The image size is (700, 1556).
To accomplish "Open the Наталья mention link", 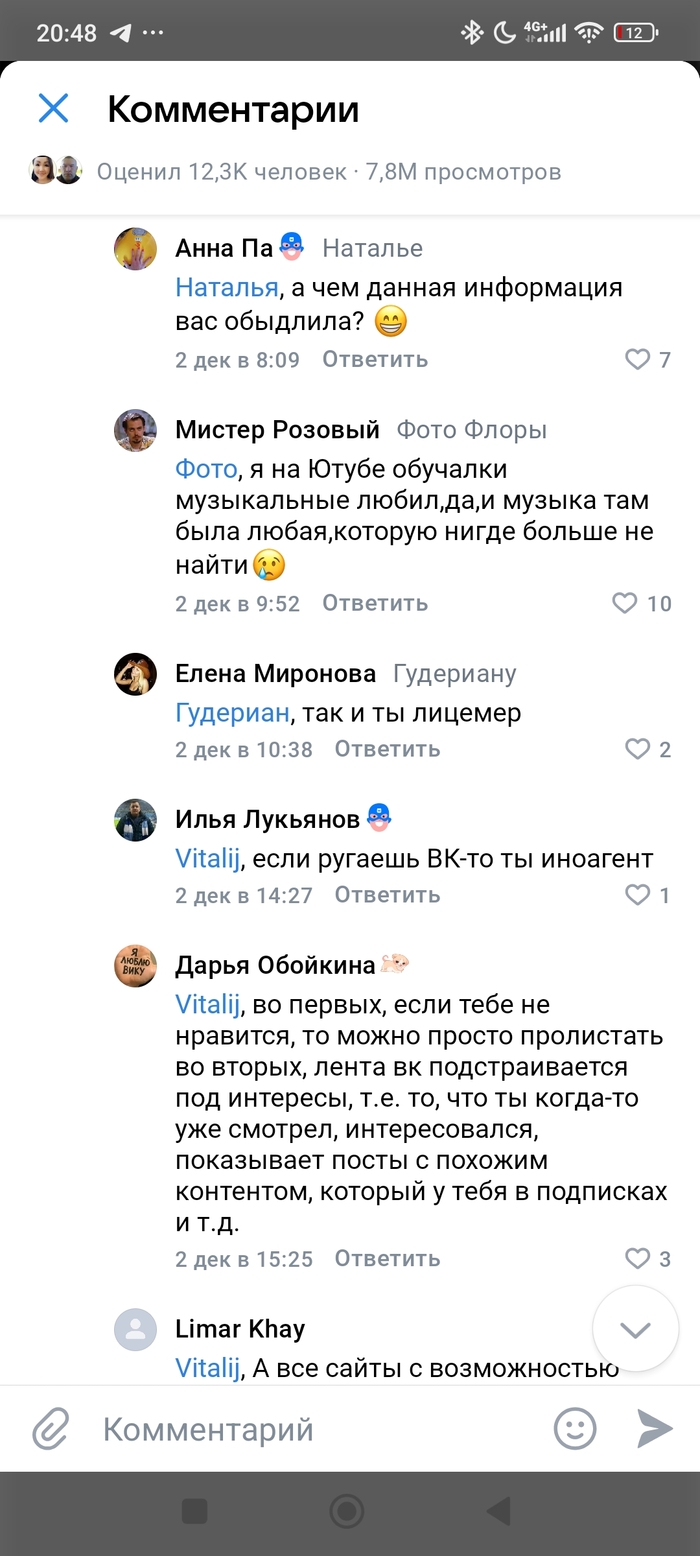I will coord(226,288).
